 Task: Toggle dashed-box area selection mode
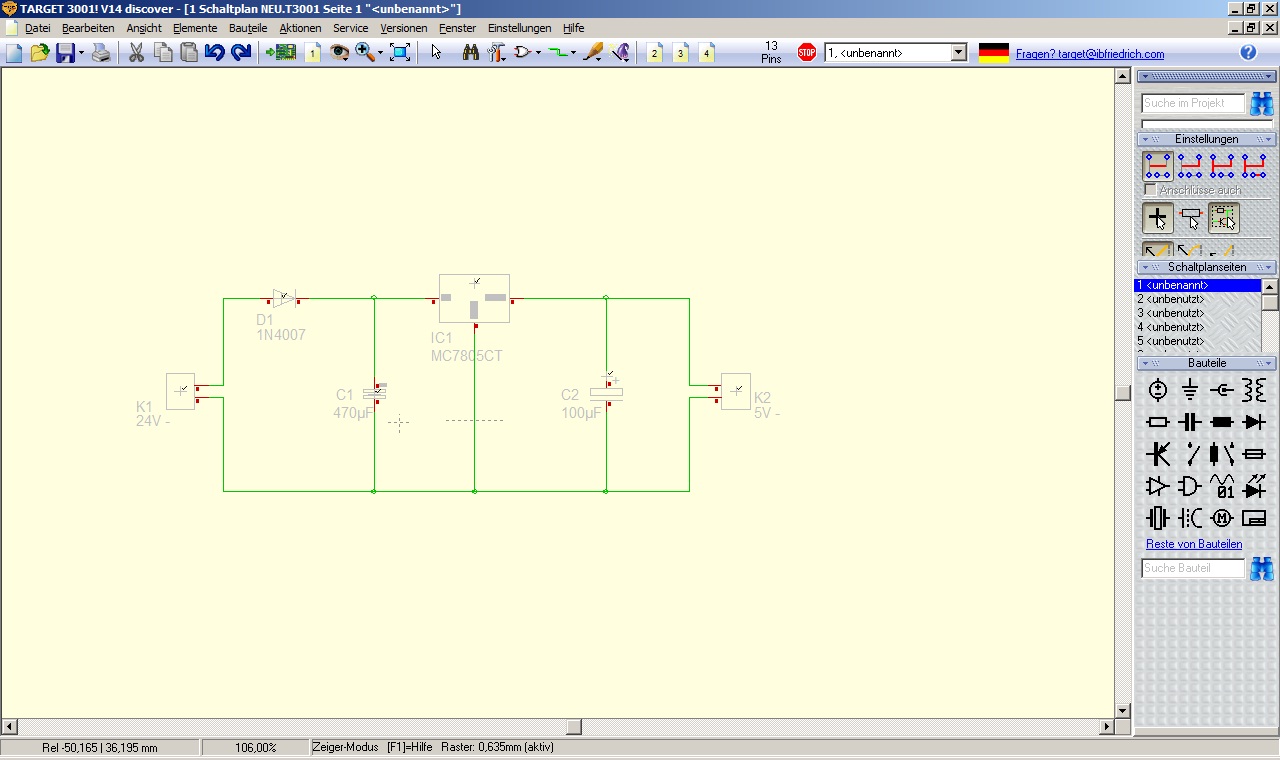click(1223, 217)
